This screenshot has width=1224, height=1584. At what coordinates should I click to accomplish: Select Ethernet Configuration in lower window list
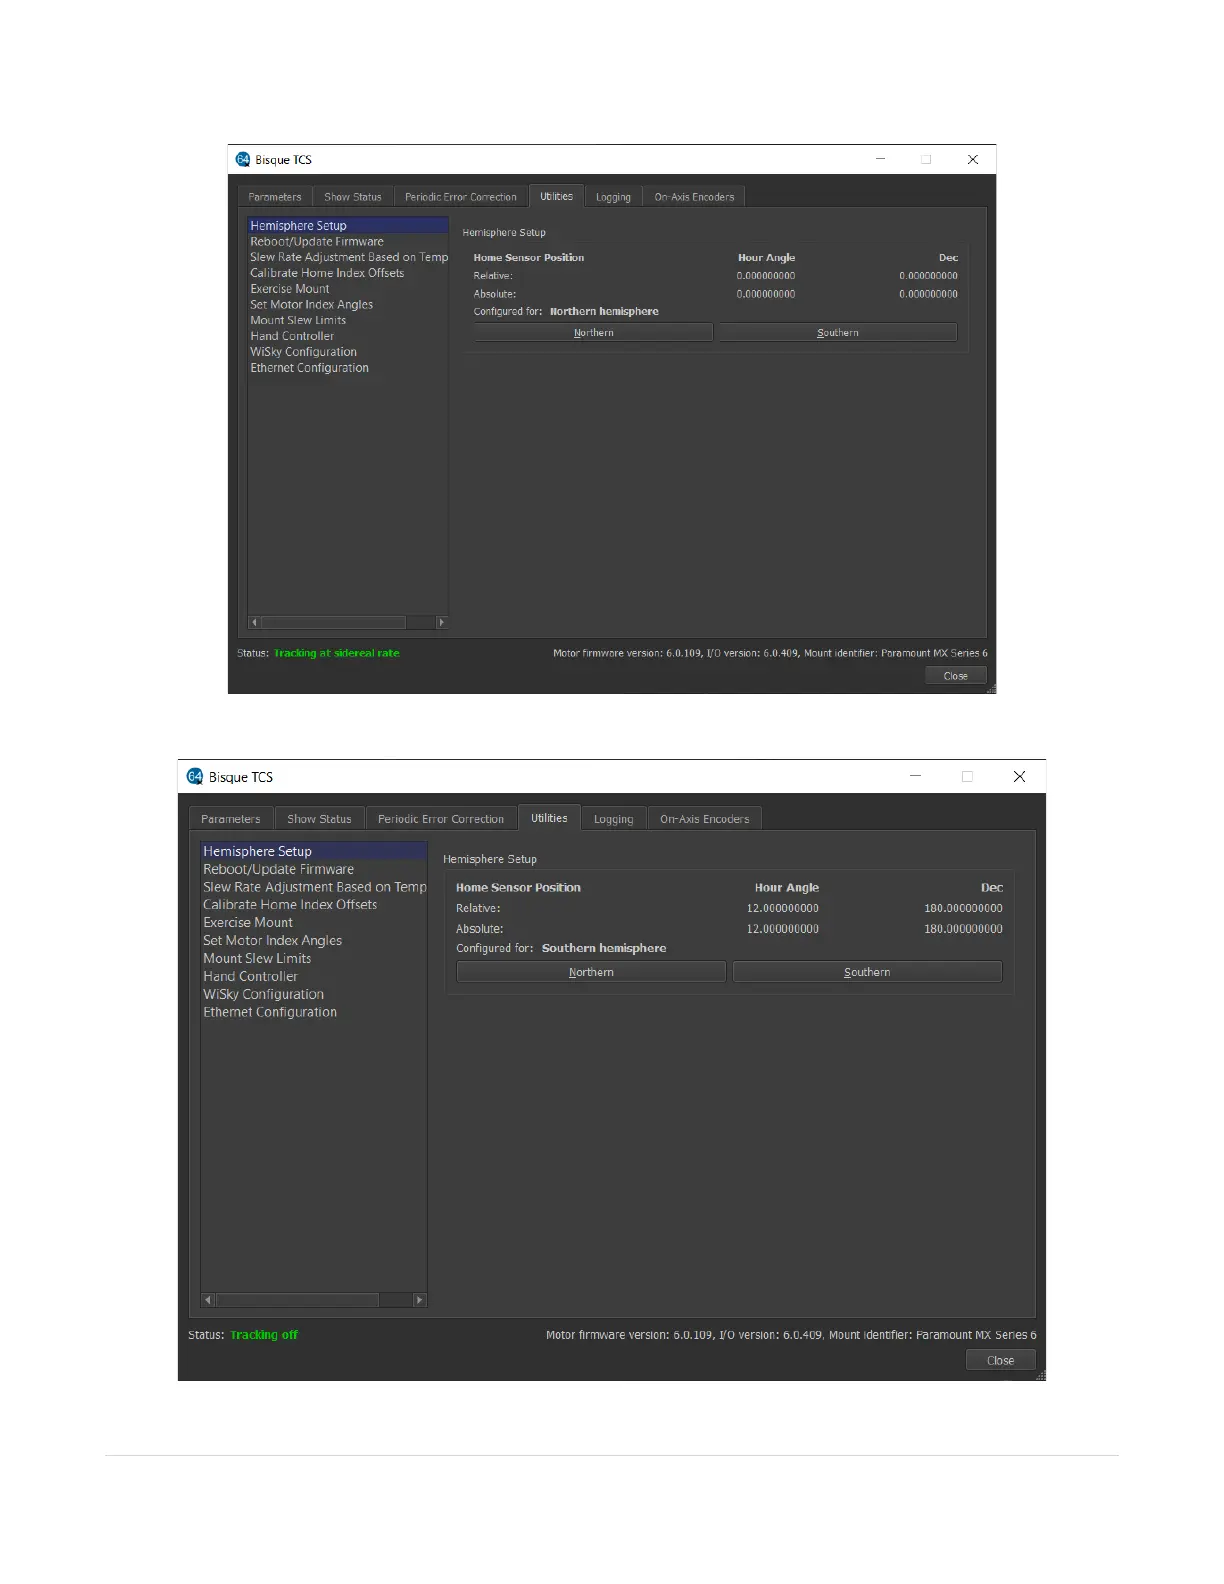pos(314,1013)
